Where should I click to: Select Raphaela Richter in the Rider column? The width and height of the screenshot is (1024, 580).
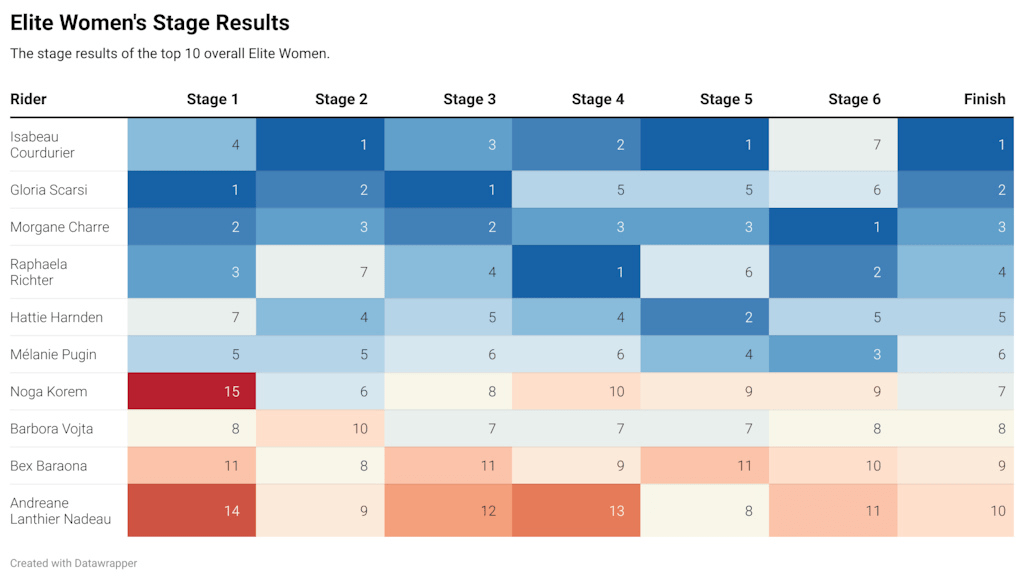[x=38, y=272]
